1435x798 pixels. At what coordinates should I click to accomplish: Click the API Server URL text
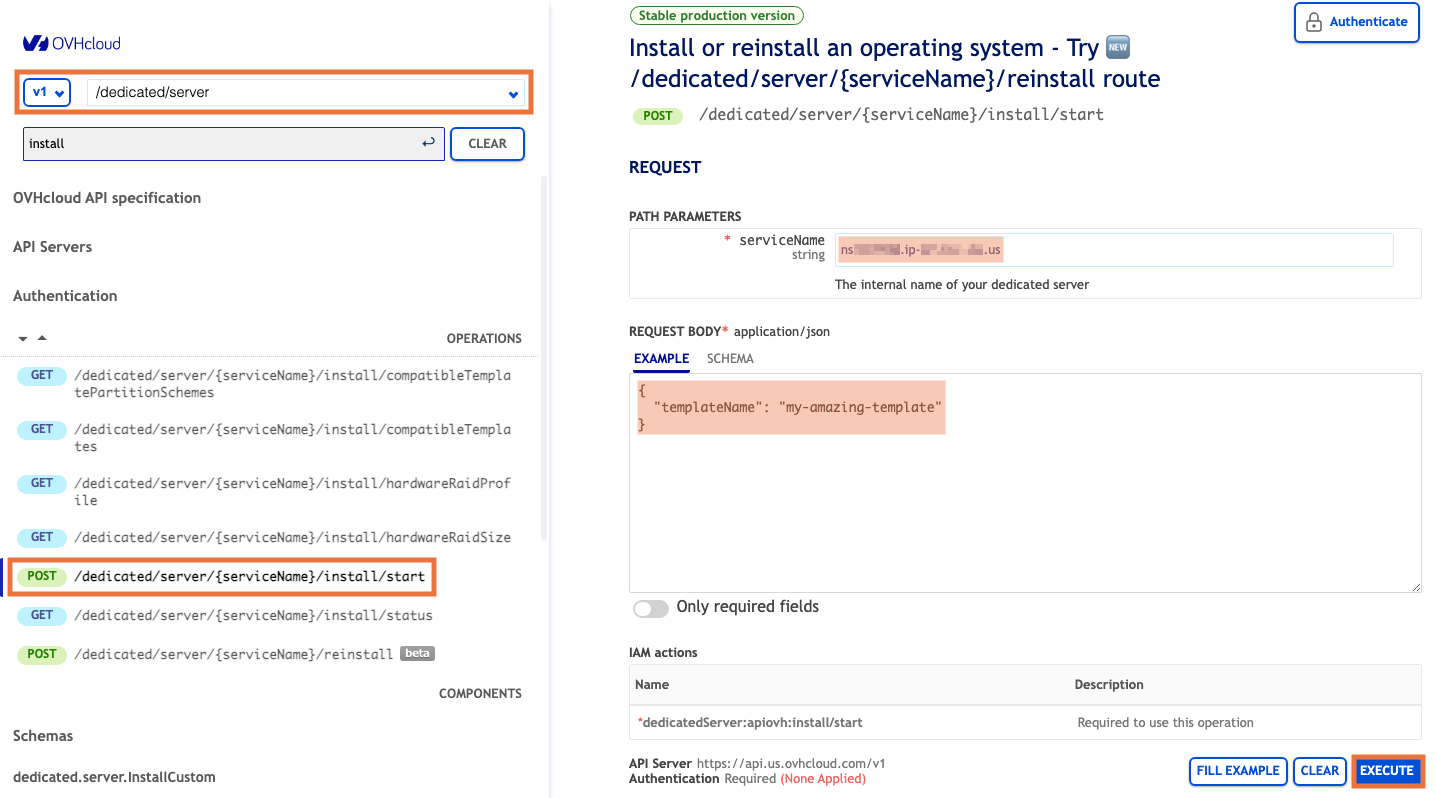791,763
